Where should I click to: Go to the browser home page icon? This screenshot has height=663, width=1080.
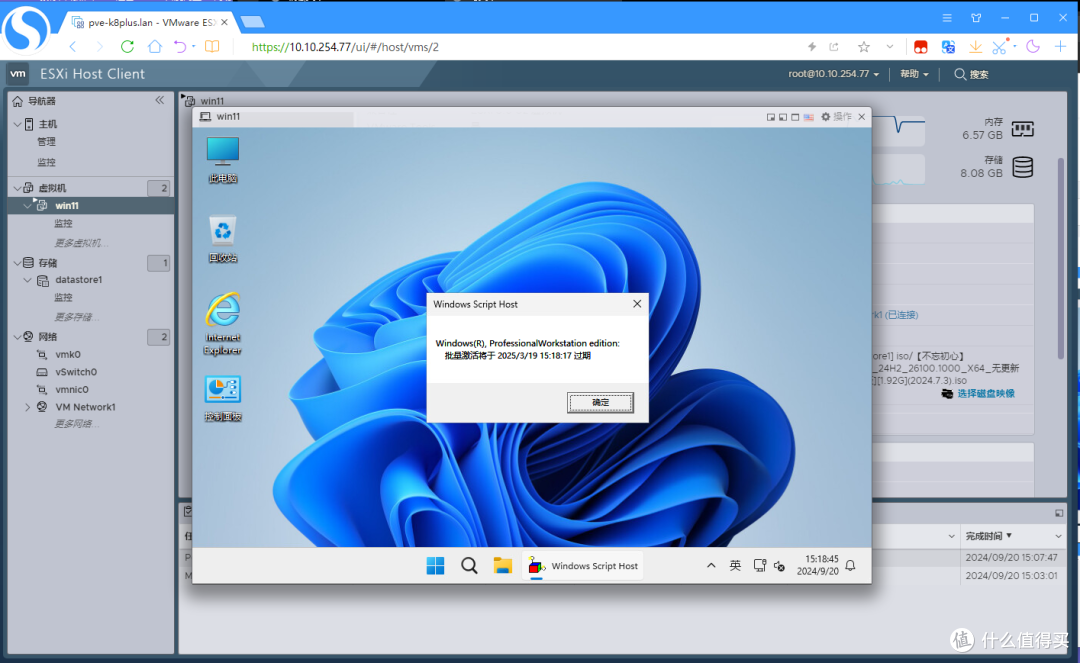(155, 47)
